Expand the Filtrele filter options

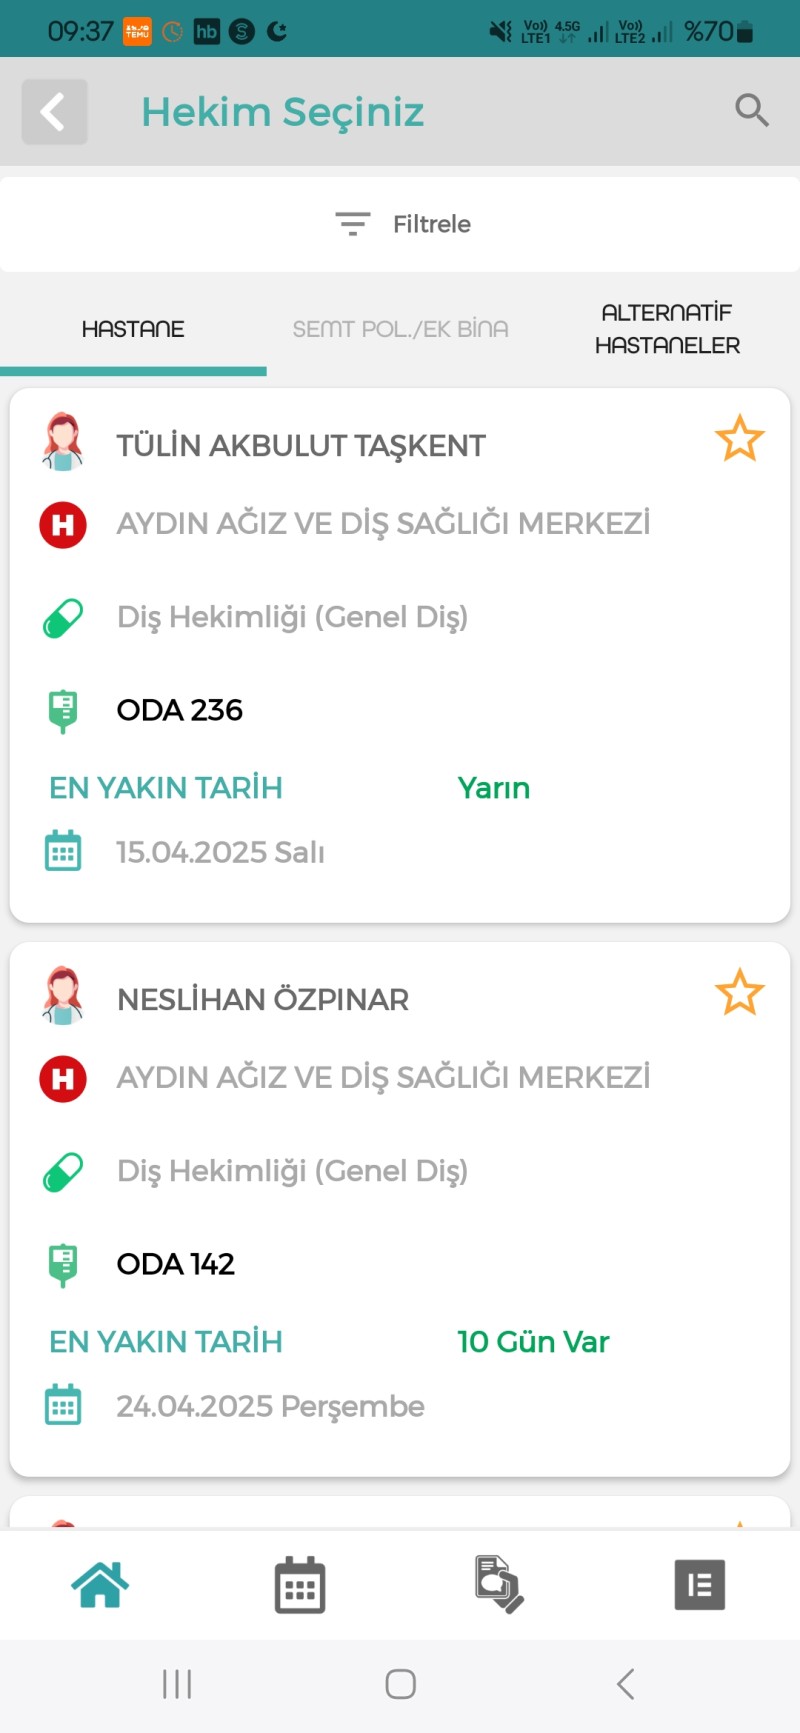pos(402,224)
